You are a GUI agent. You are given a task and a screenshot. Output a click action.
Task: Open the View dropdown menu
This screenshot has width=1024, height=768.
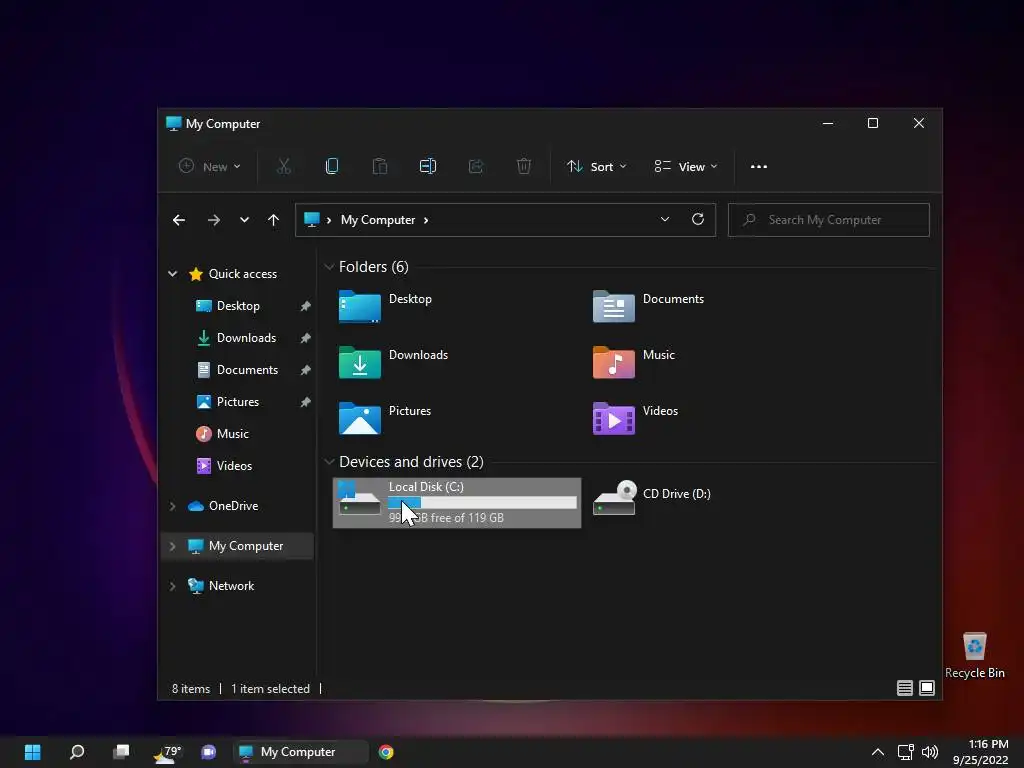(686, 167)
